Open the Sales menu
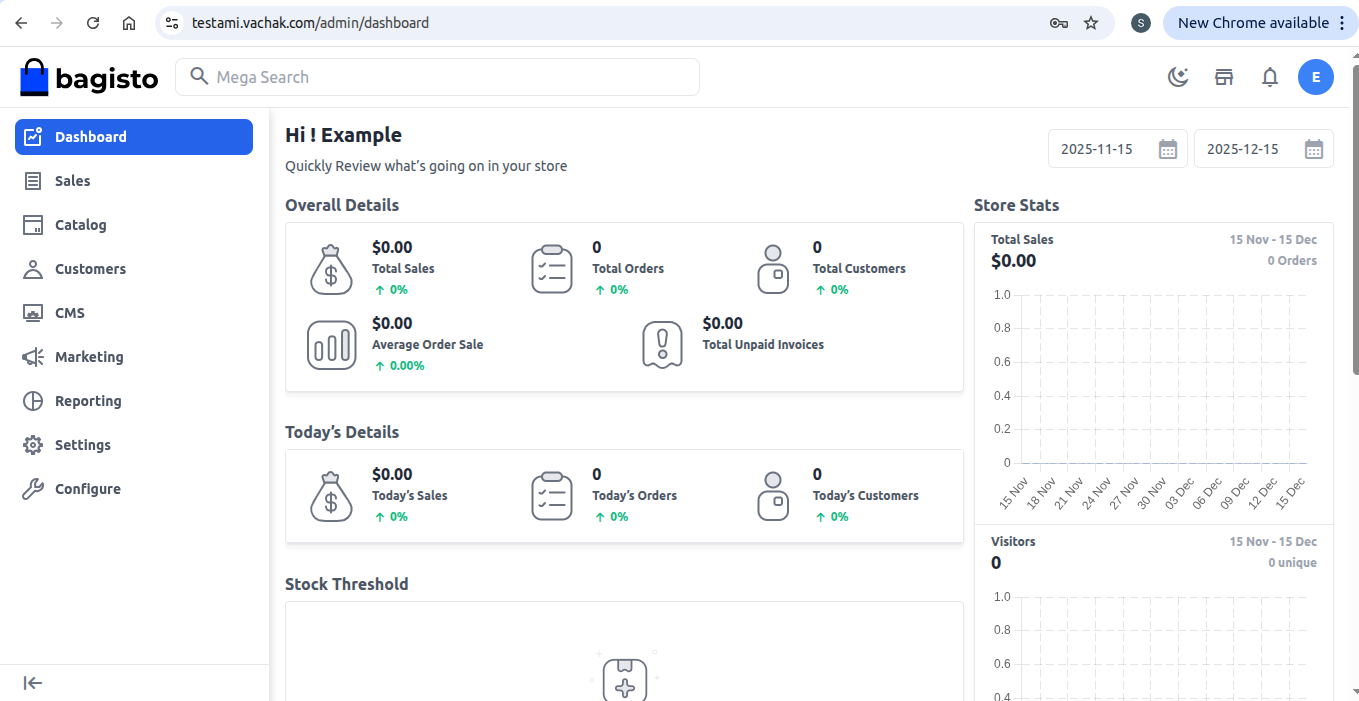This screenshot has height=701, width=1359. 72,181
